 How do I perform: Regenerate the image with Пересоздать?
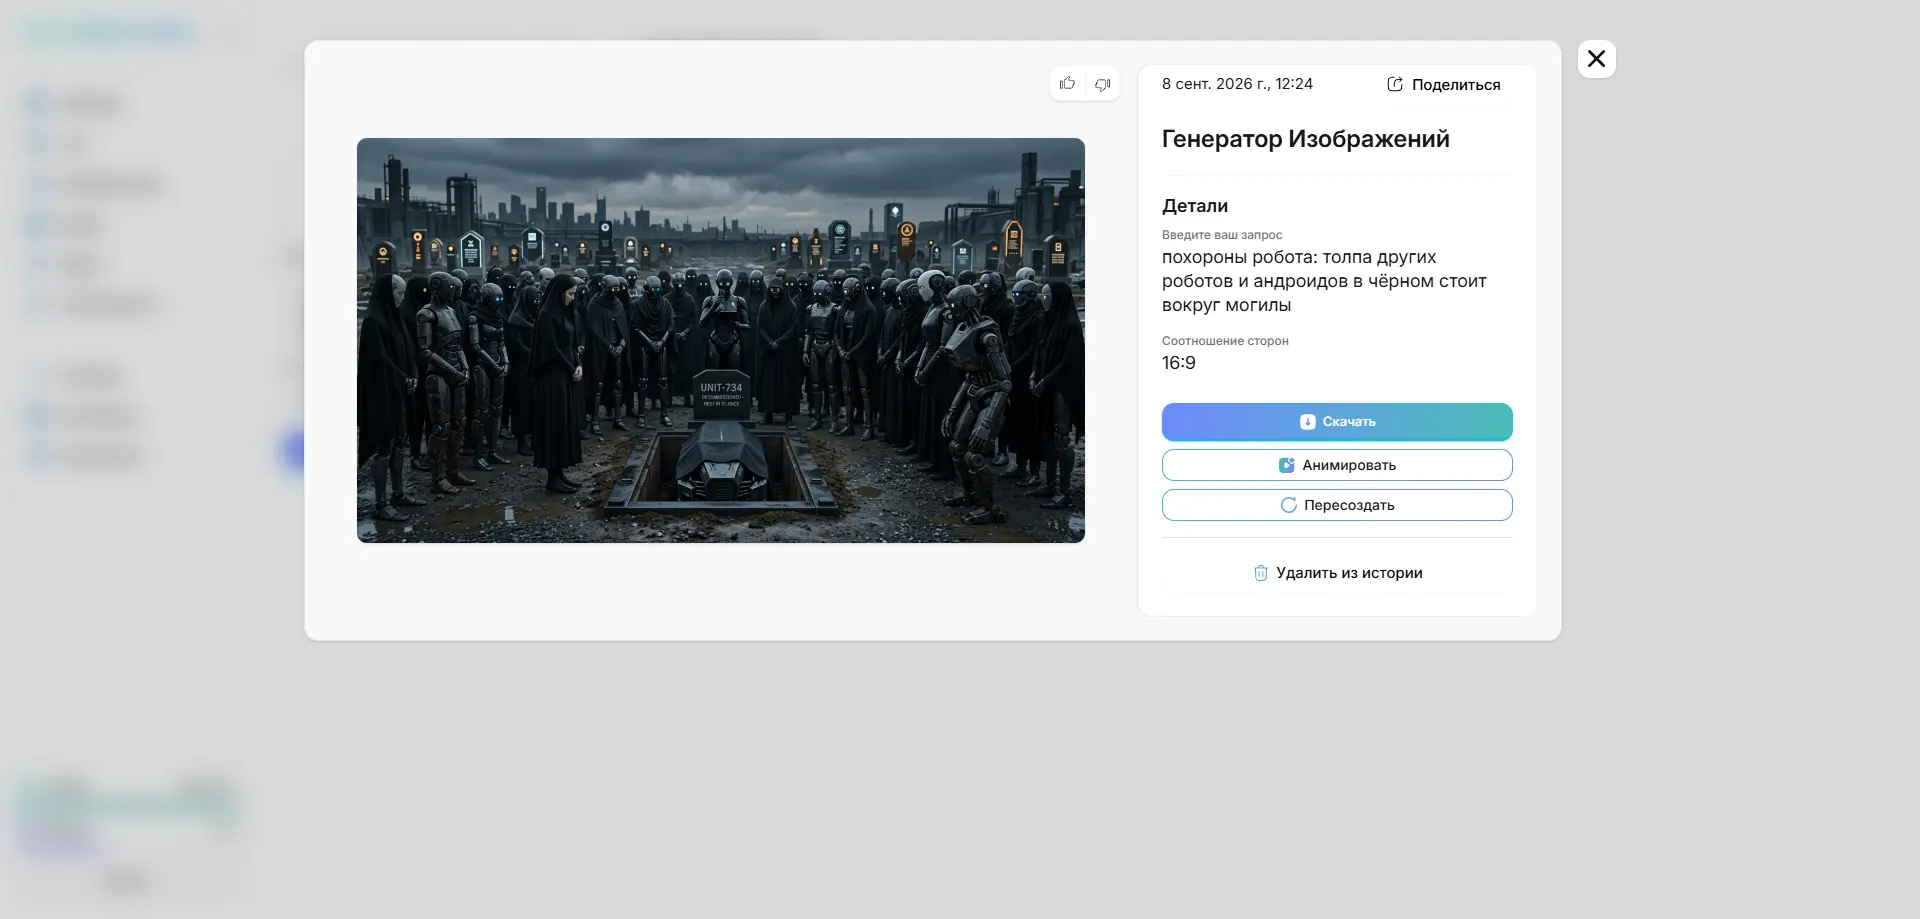1337,505
